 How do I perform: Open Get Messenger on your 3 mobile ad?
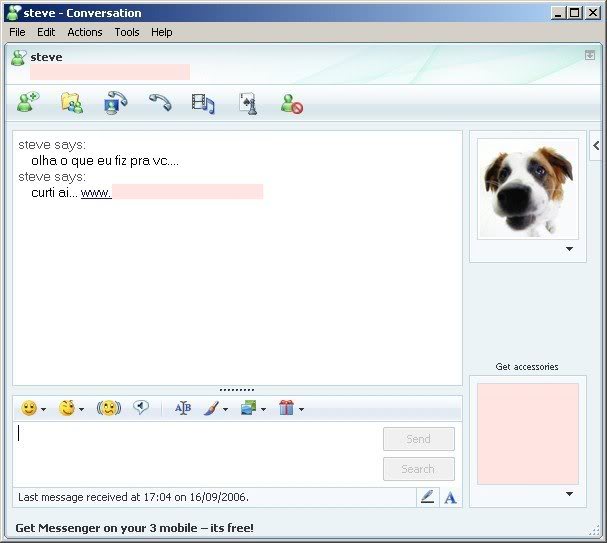pos(134,528)
